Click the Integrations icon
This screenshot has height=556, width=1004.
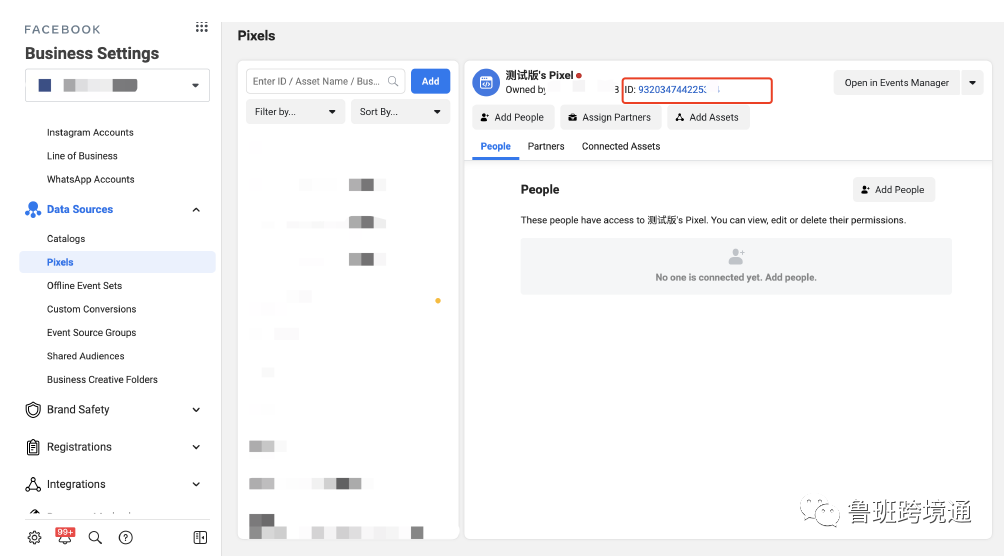33,484
